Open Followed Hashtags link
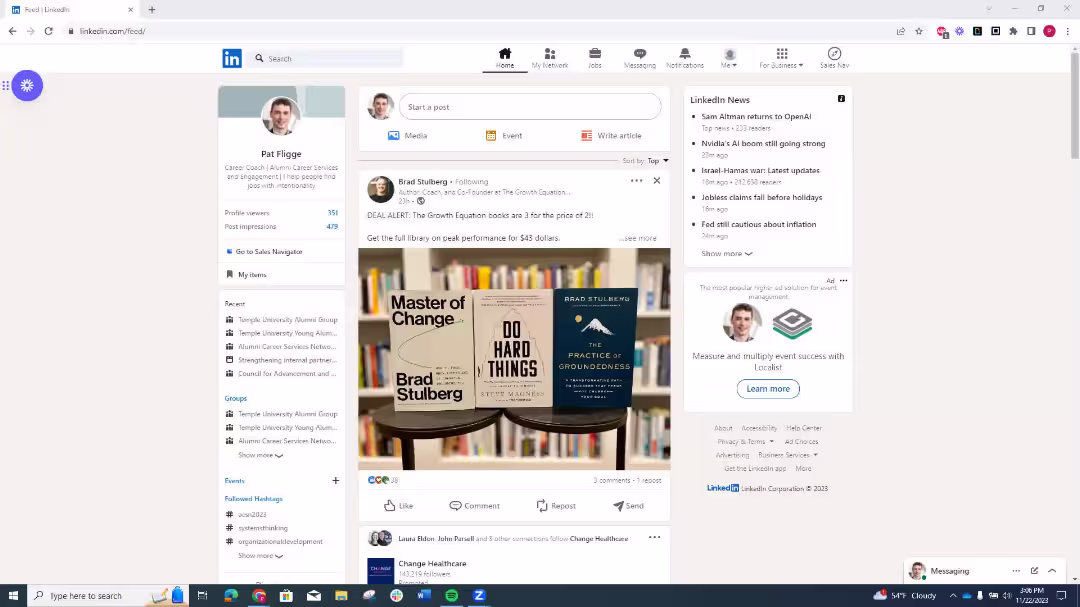Screen dimensions: 1080x607 point(253,499)
